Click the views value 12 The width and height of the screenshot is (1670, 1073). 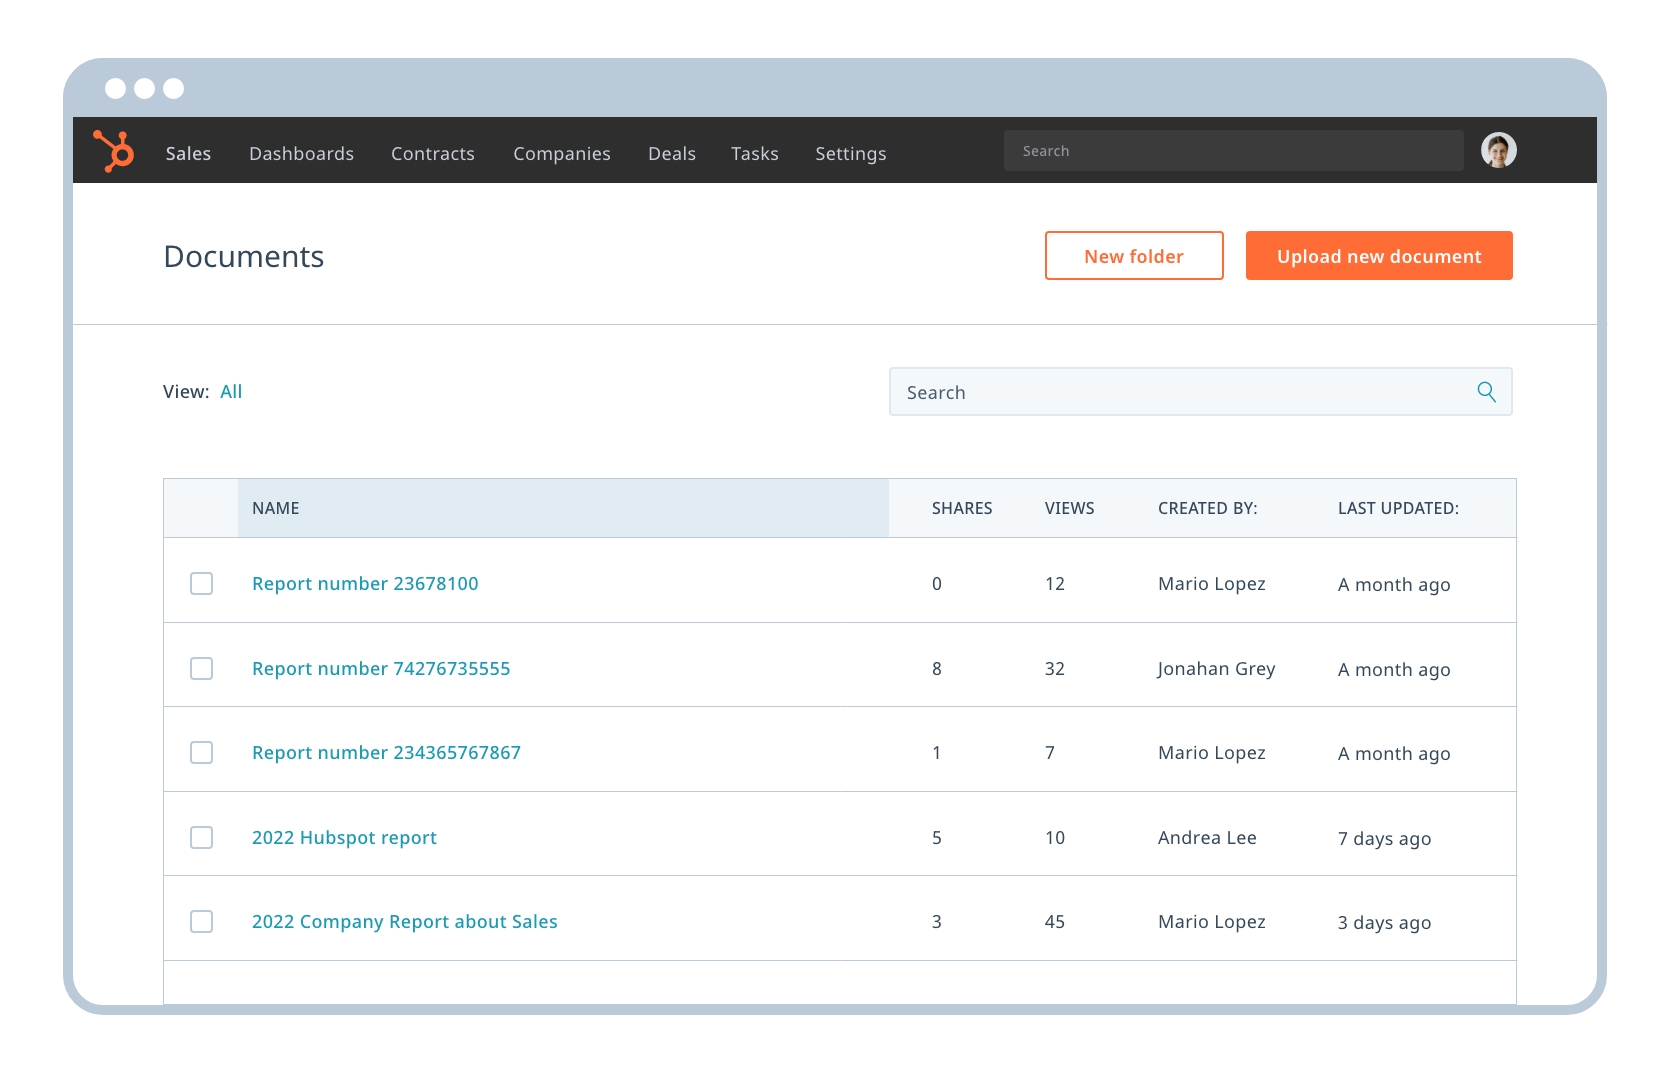[1055, 584]
